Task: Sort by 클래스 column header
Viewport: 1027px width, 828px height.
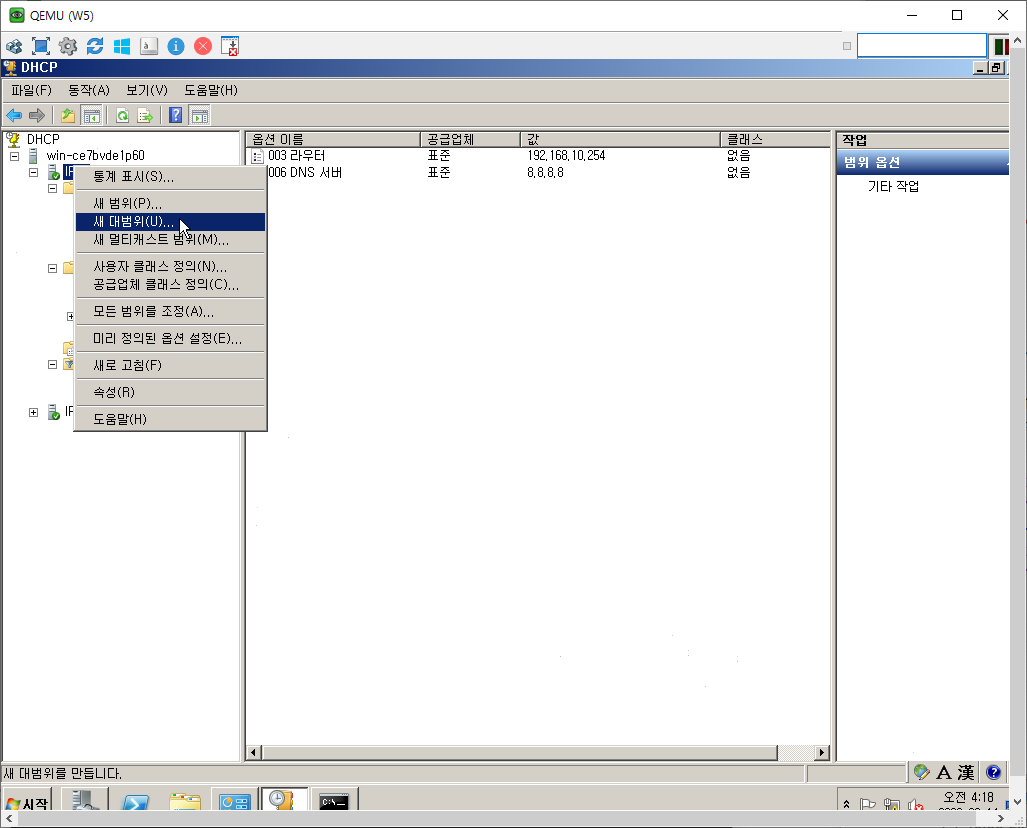Action: 775,140
